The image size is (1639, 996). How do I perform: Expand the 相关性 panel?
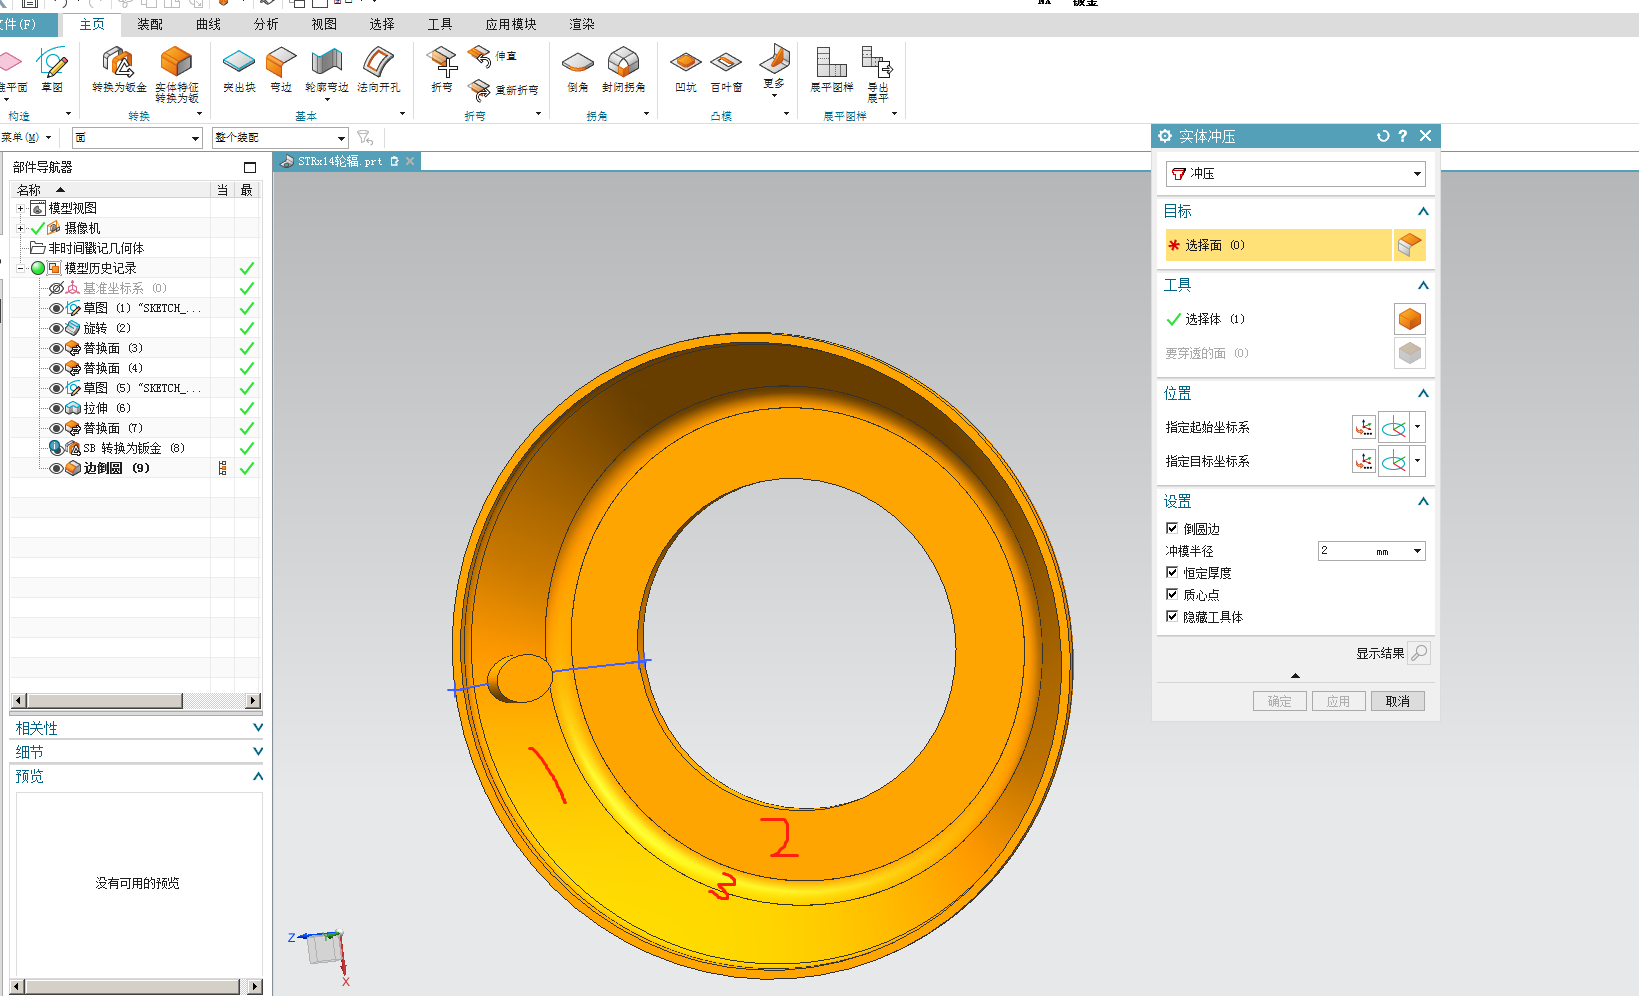257,728
